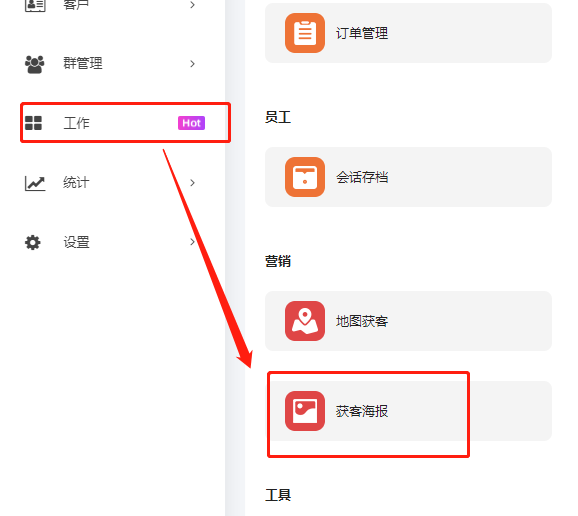Open the 订单管理 text link
Image resolution: width=578 pixels, height=516 pixels.
tap(362, 33)
